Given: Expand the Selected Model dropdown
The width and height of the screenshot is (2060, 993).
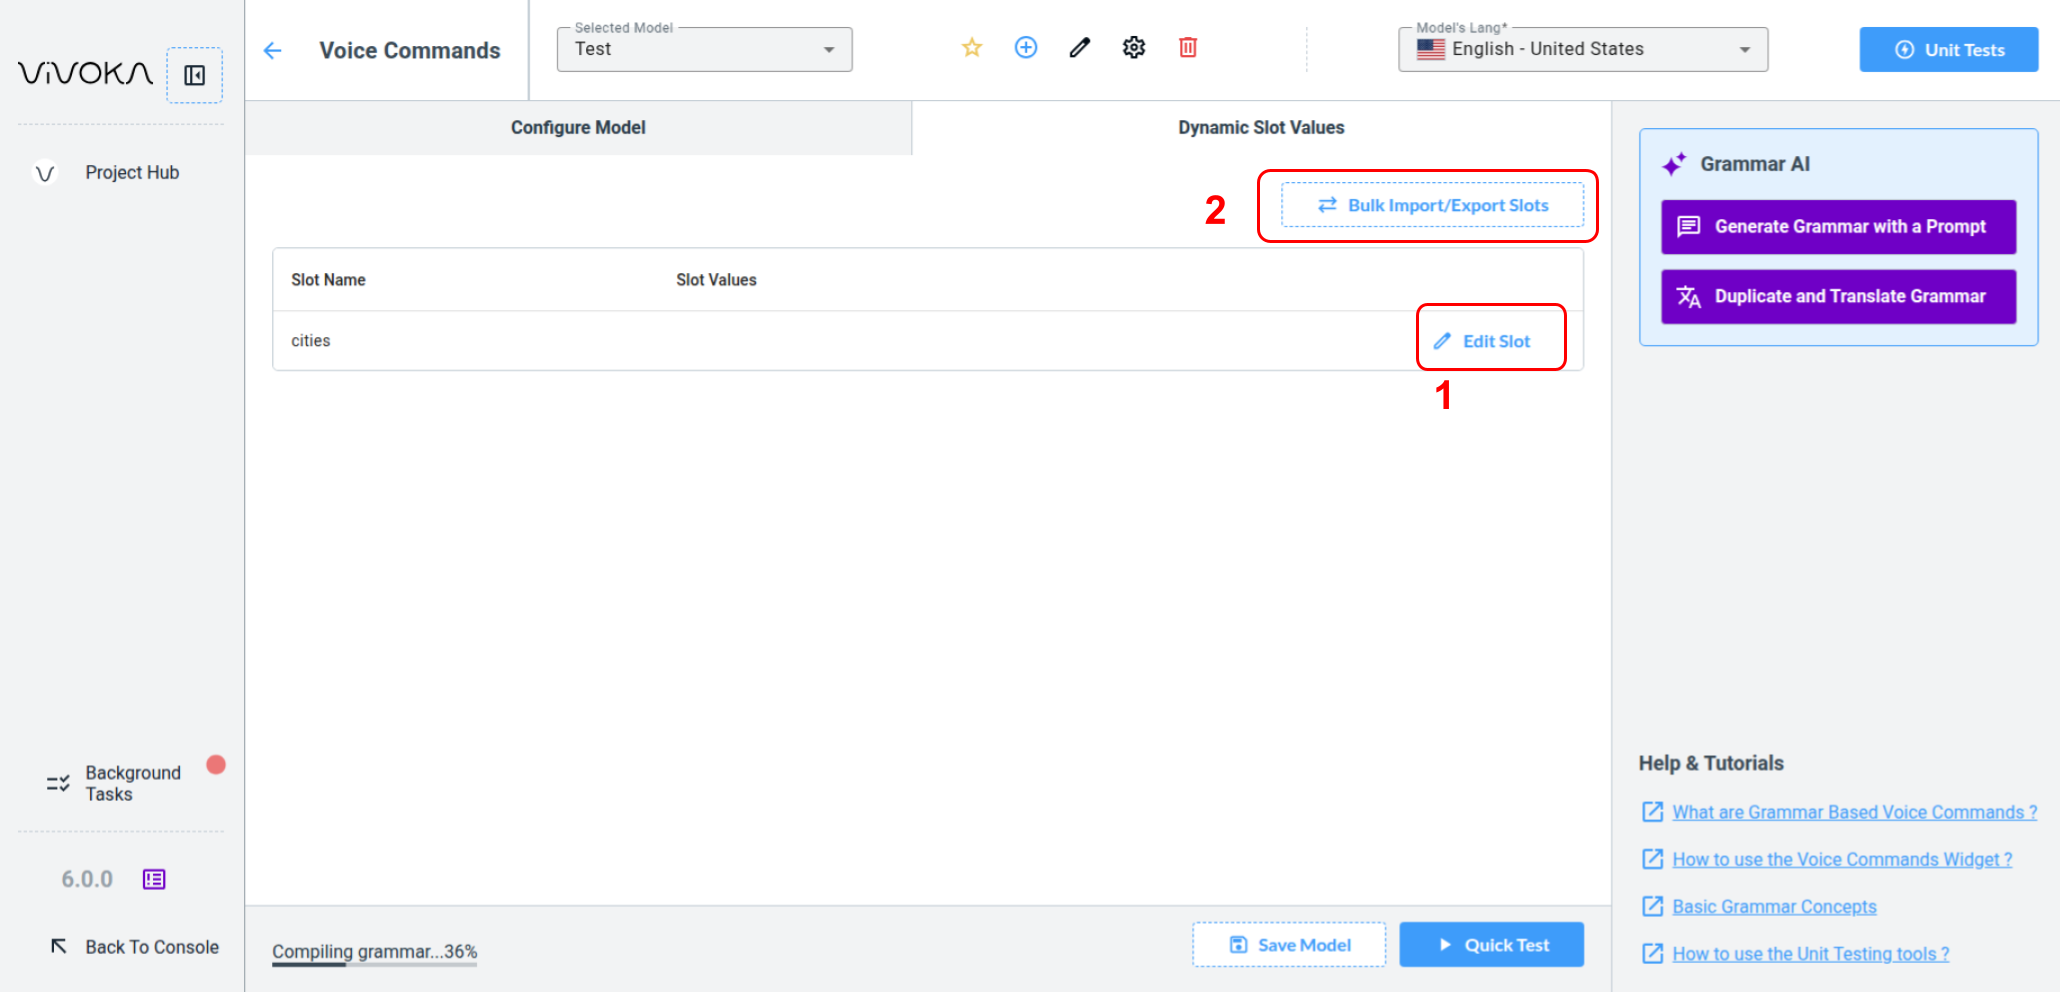Looking at the screenshot, I should 704,49.
